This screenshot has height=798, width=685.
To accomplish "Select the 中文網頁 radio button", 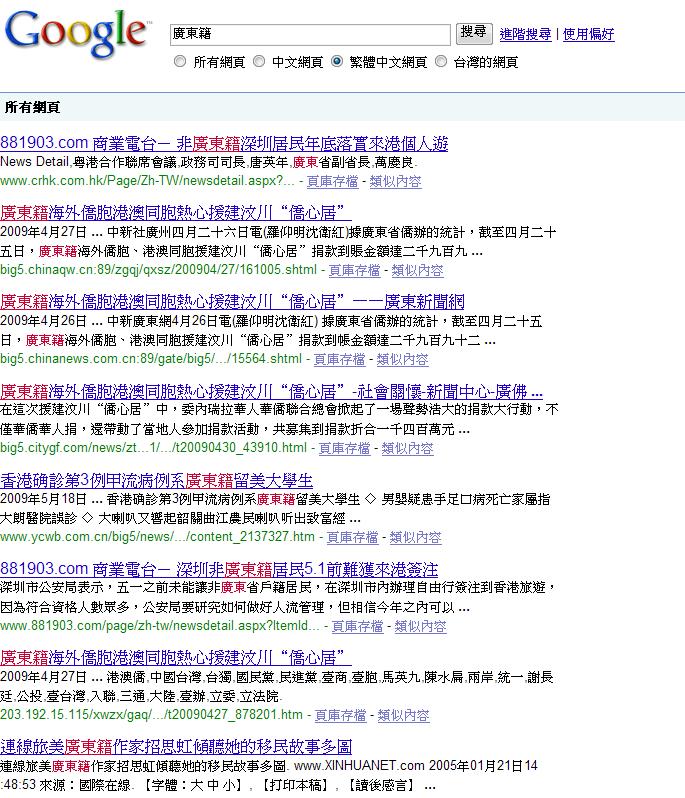I will coord(259,62).
